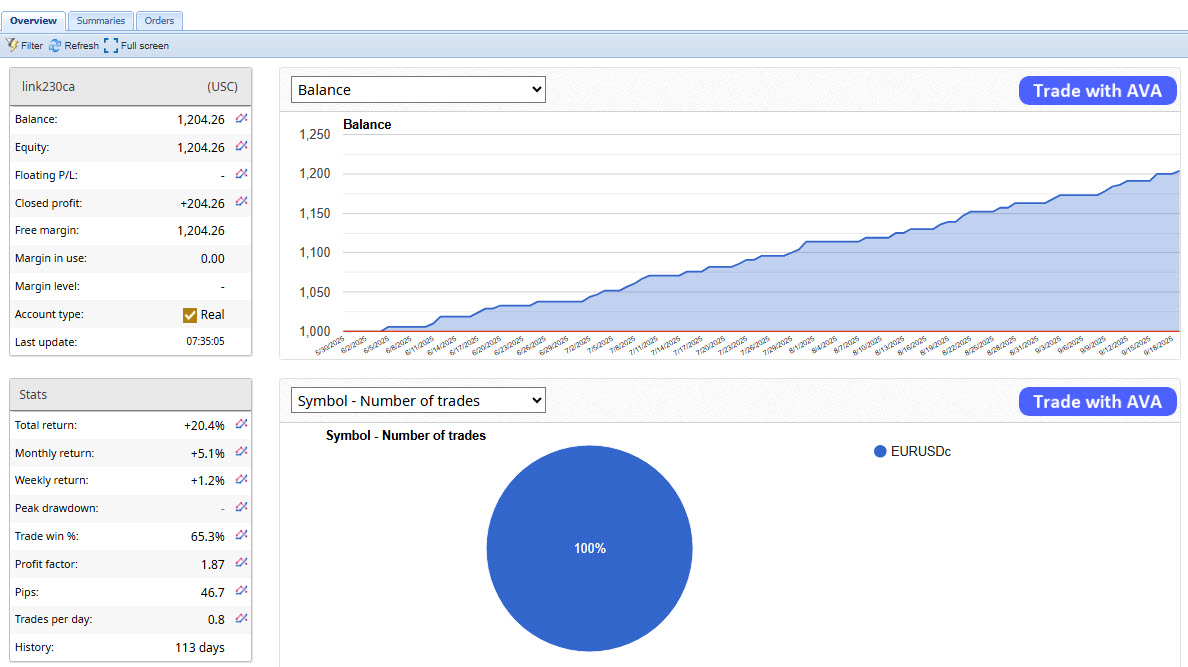
Task: Open chart icon next to Balance value
Action: [x=241, y=118]
